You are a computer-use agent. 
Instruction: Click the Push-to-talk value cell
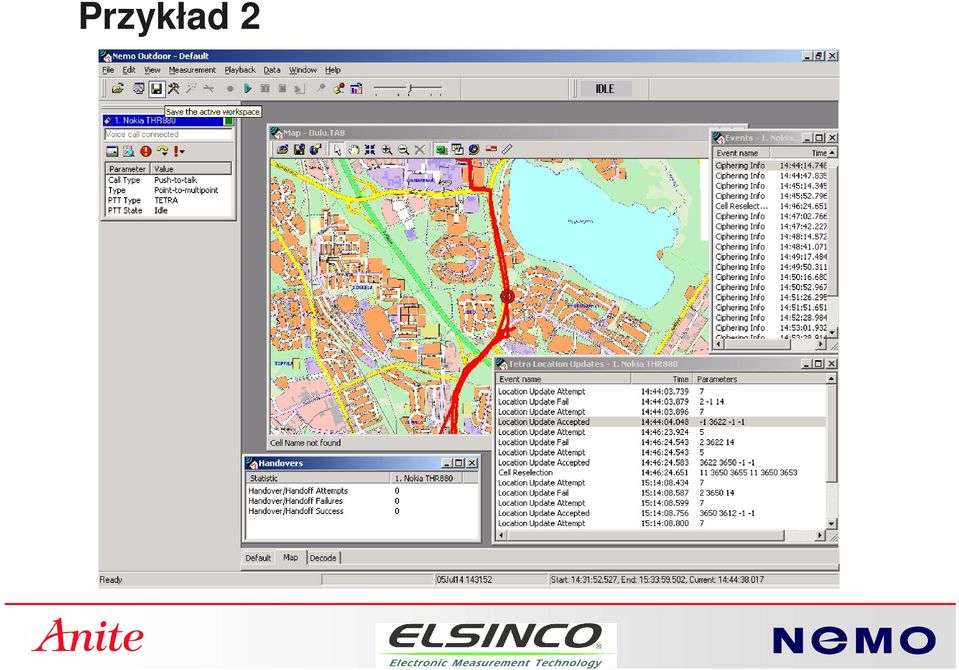[x=175, y=180]
